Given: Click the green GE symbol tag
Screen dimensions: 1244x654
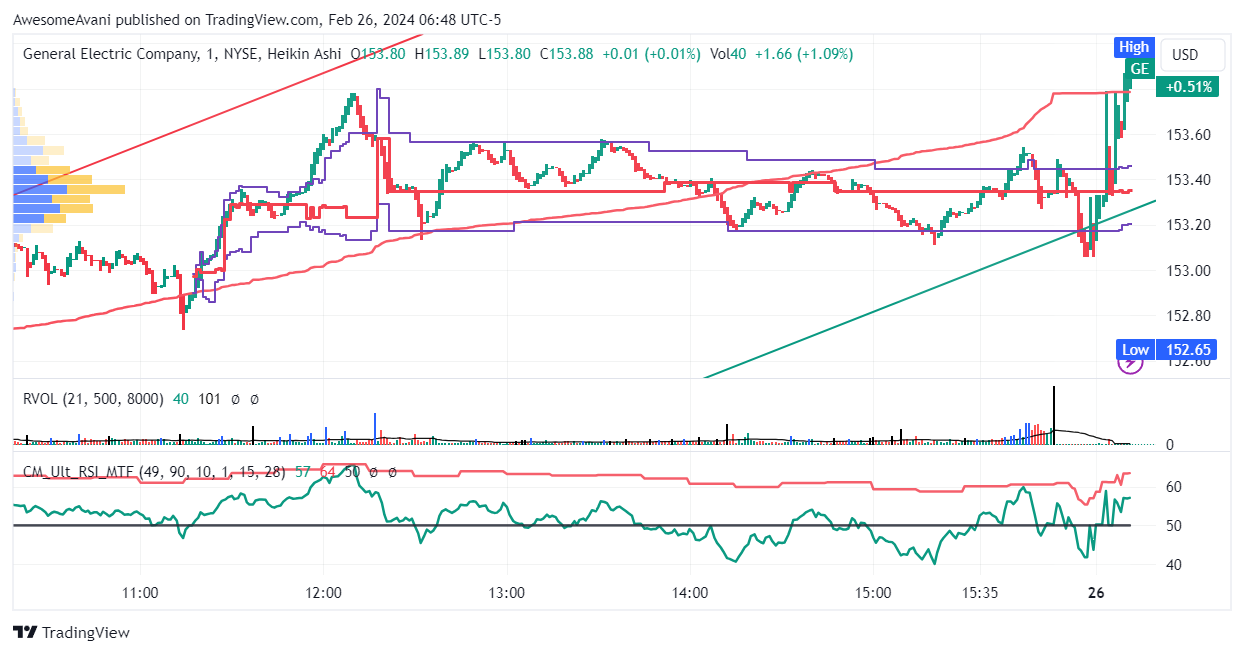Looking at the screenshot, I should click(1139, 68).
